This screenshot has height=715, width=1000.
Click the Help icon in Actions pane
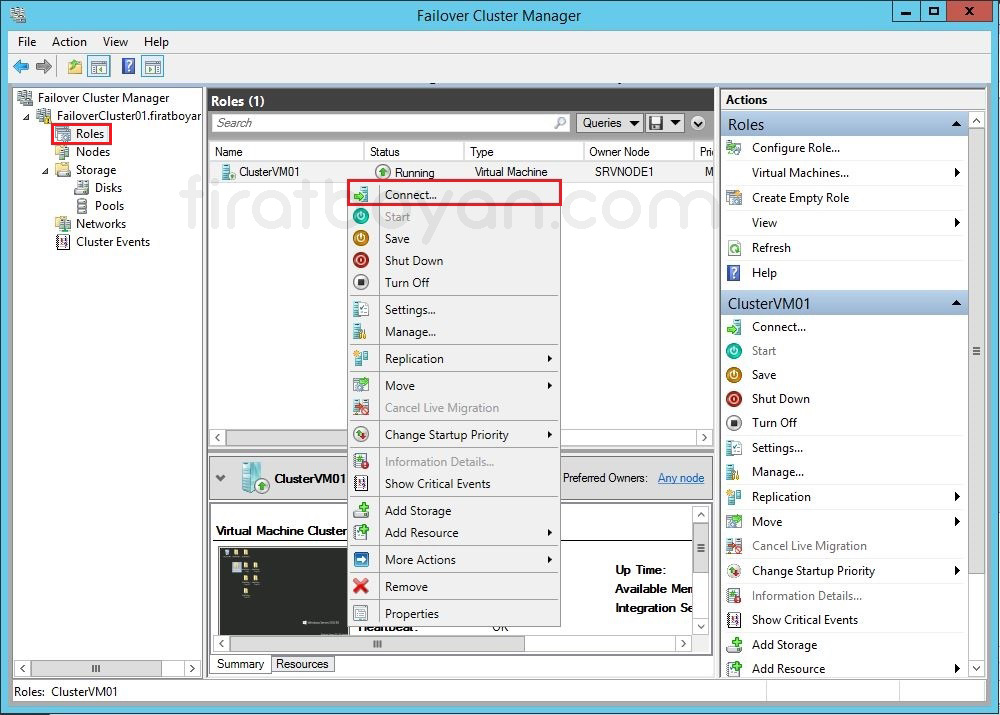pyautogui.click(x=734, y=273)
